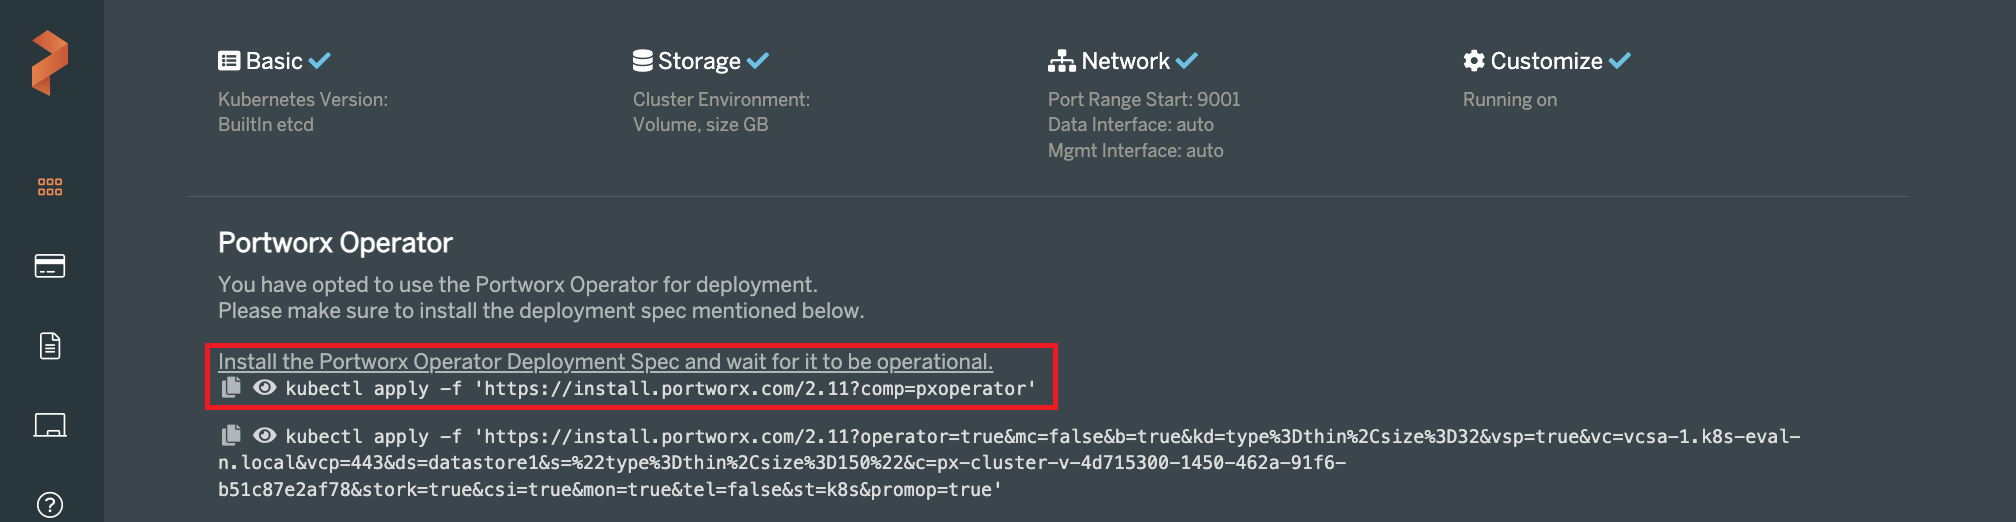Image resolution: width=2016 pixels, height=522 pixels.
Task: Go to the Basic step
Action: tap(274, 61)
